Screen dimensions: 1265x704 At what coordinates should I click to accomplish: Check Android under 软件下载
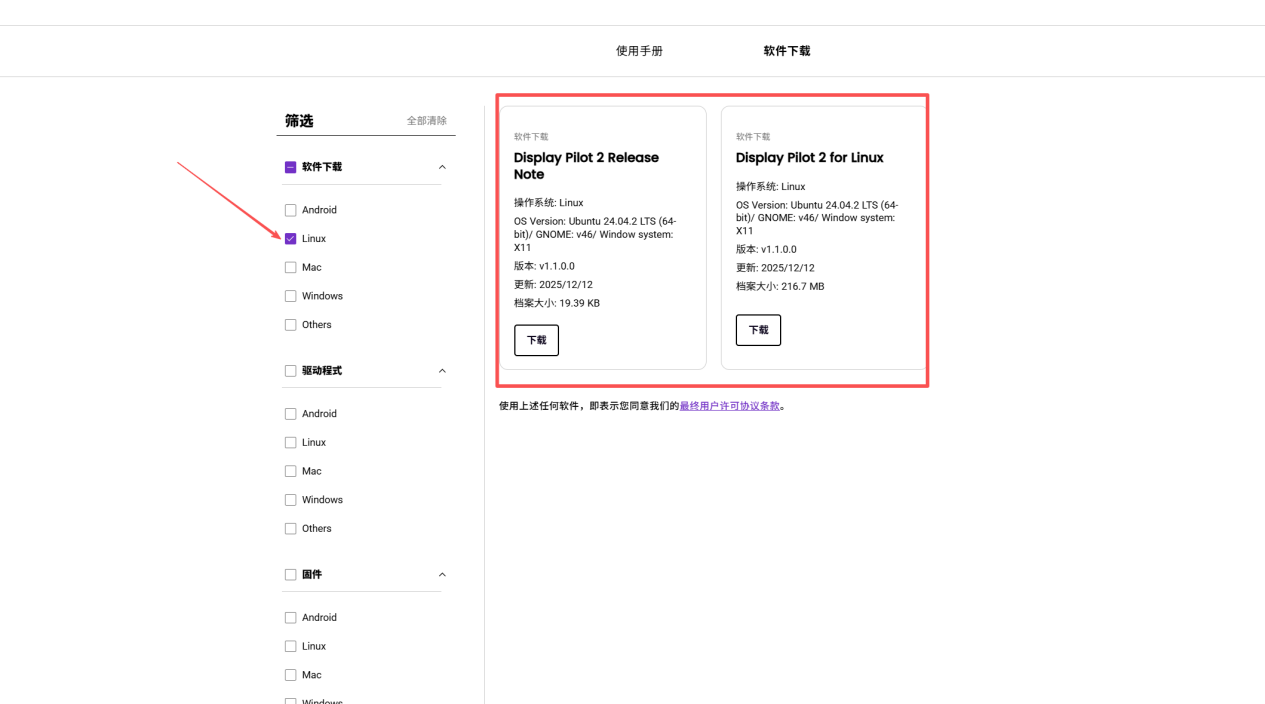(x=291, y=210)
